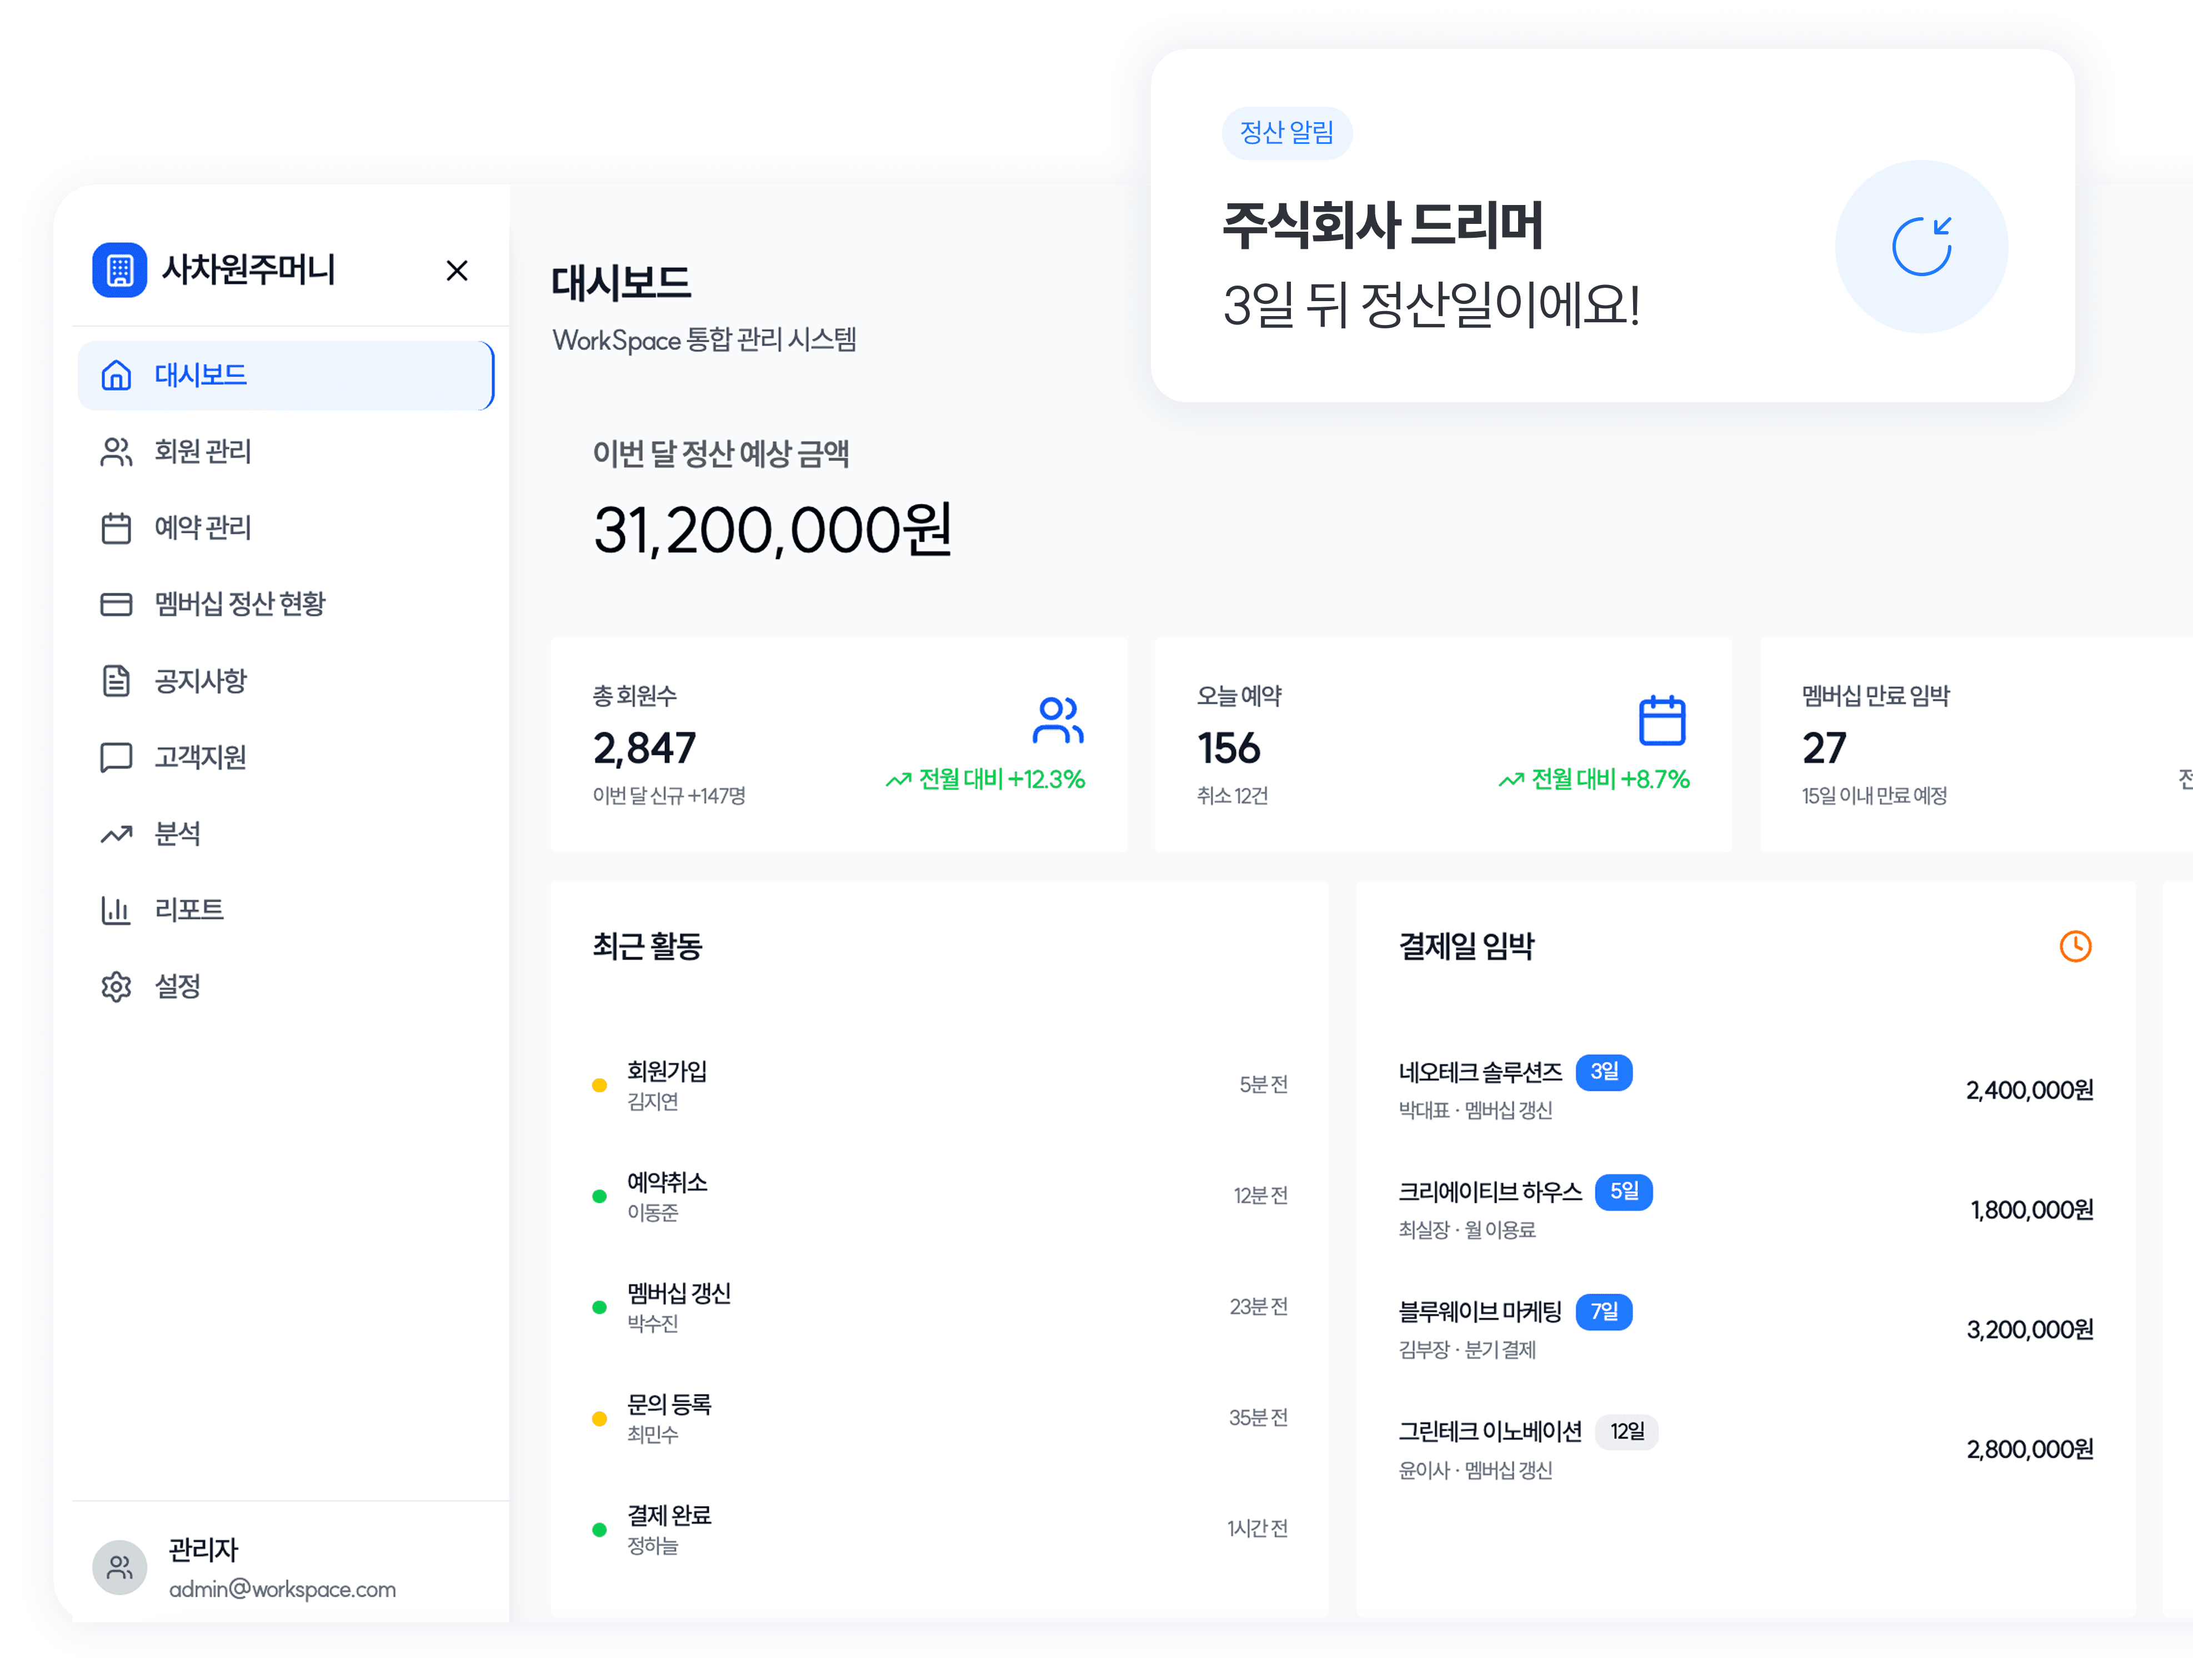Close the sidebar with the X button

pyautogui.click(x=457, y=270)
